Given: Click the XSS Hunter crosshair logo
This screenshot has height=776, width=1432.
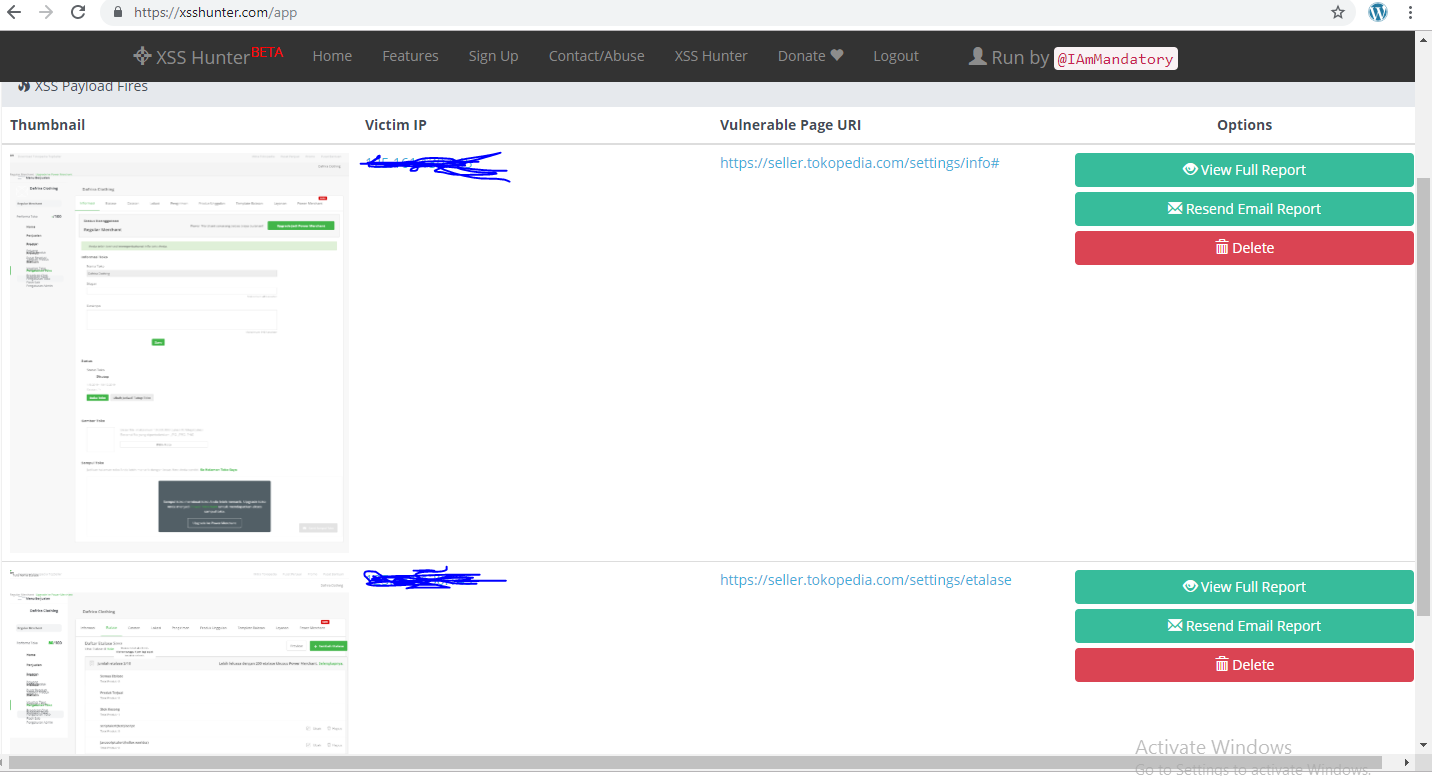Looking at the screenshot, I should tap(142, 56).
